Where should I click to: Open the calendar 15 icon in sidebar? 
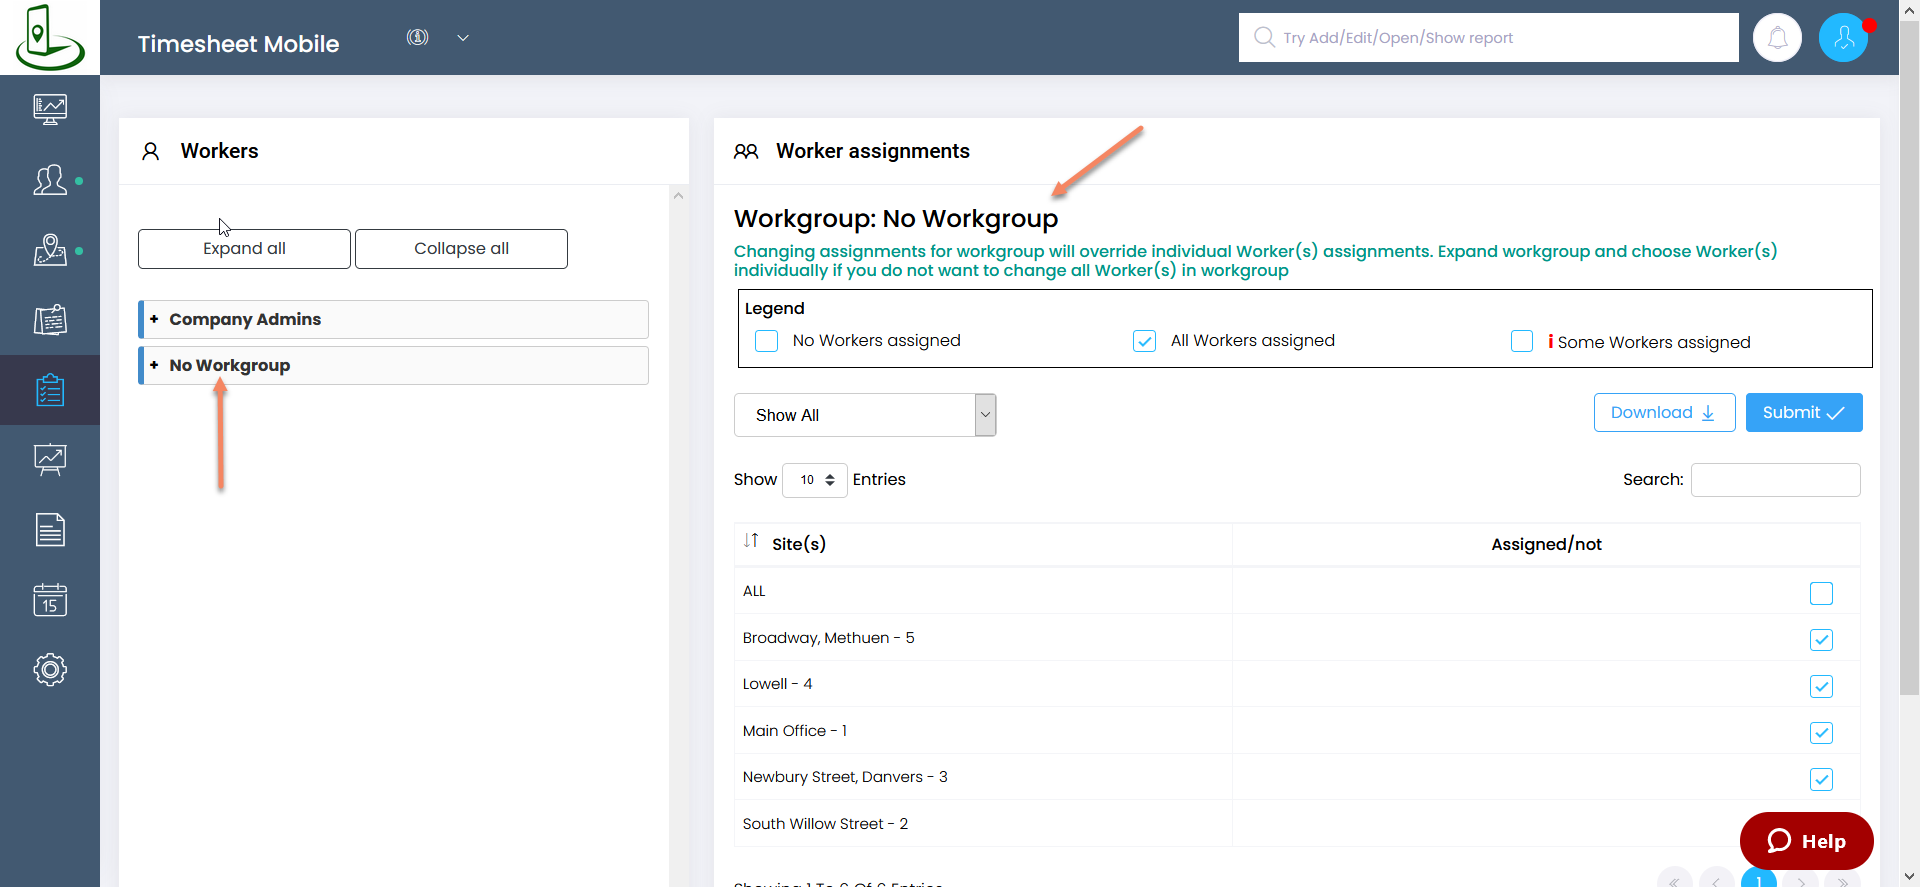[x=50, y=600]
